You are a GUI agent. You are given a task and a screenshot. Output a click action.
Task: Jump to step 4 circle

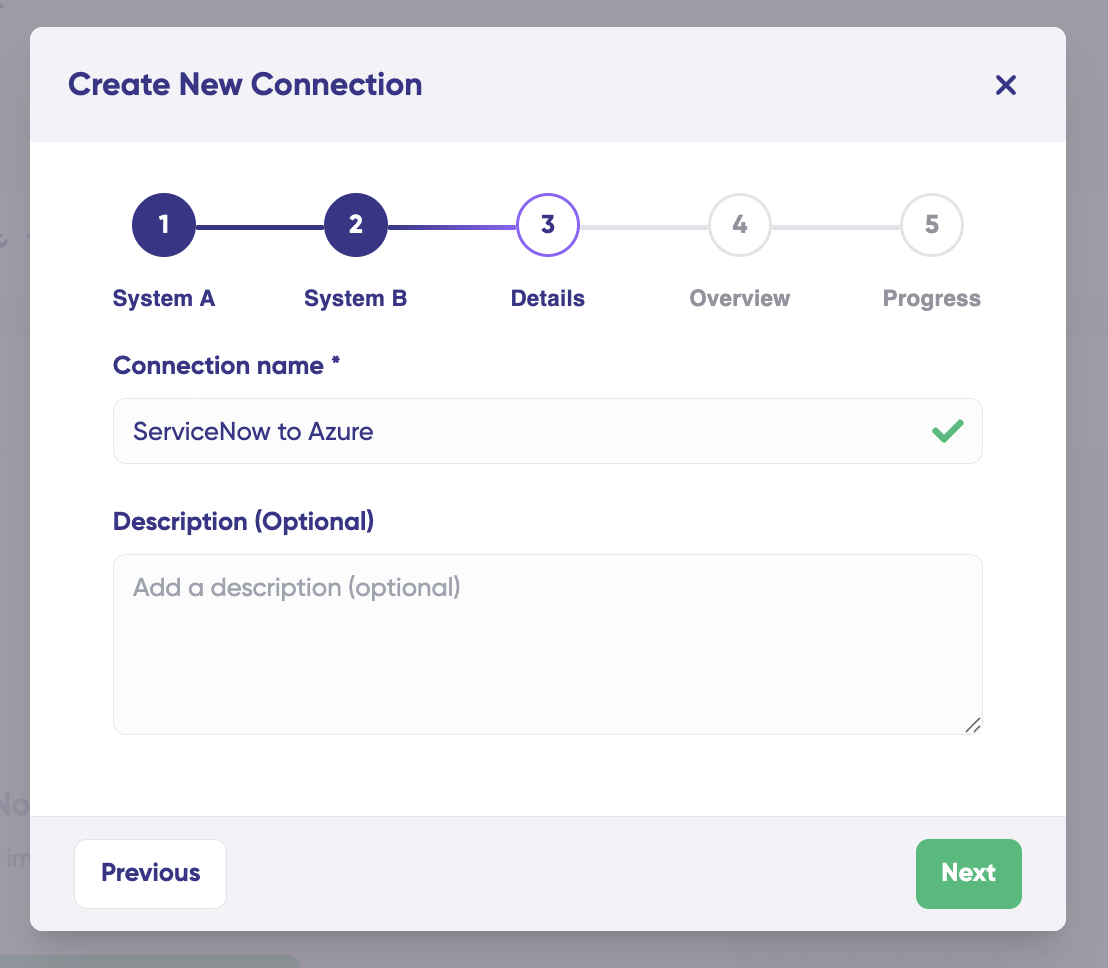click(739, 224)
